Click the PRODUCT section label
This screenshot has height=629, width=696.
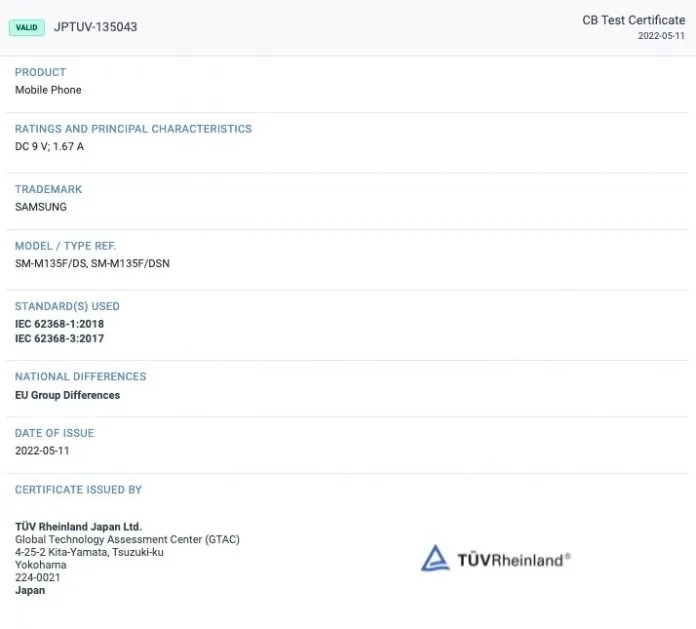click(40, 72)
